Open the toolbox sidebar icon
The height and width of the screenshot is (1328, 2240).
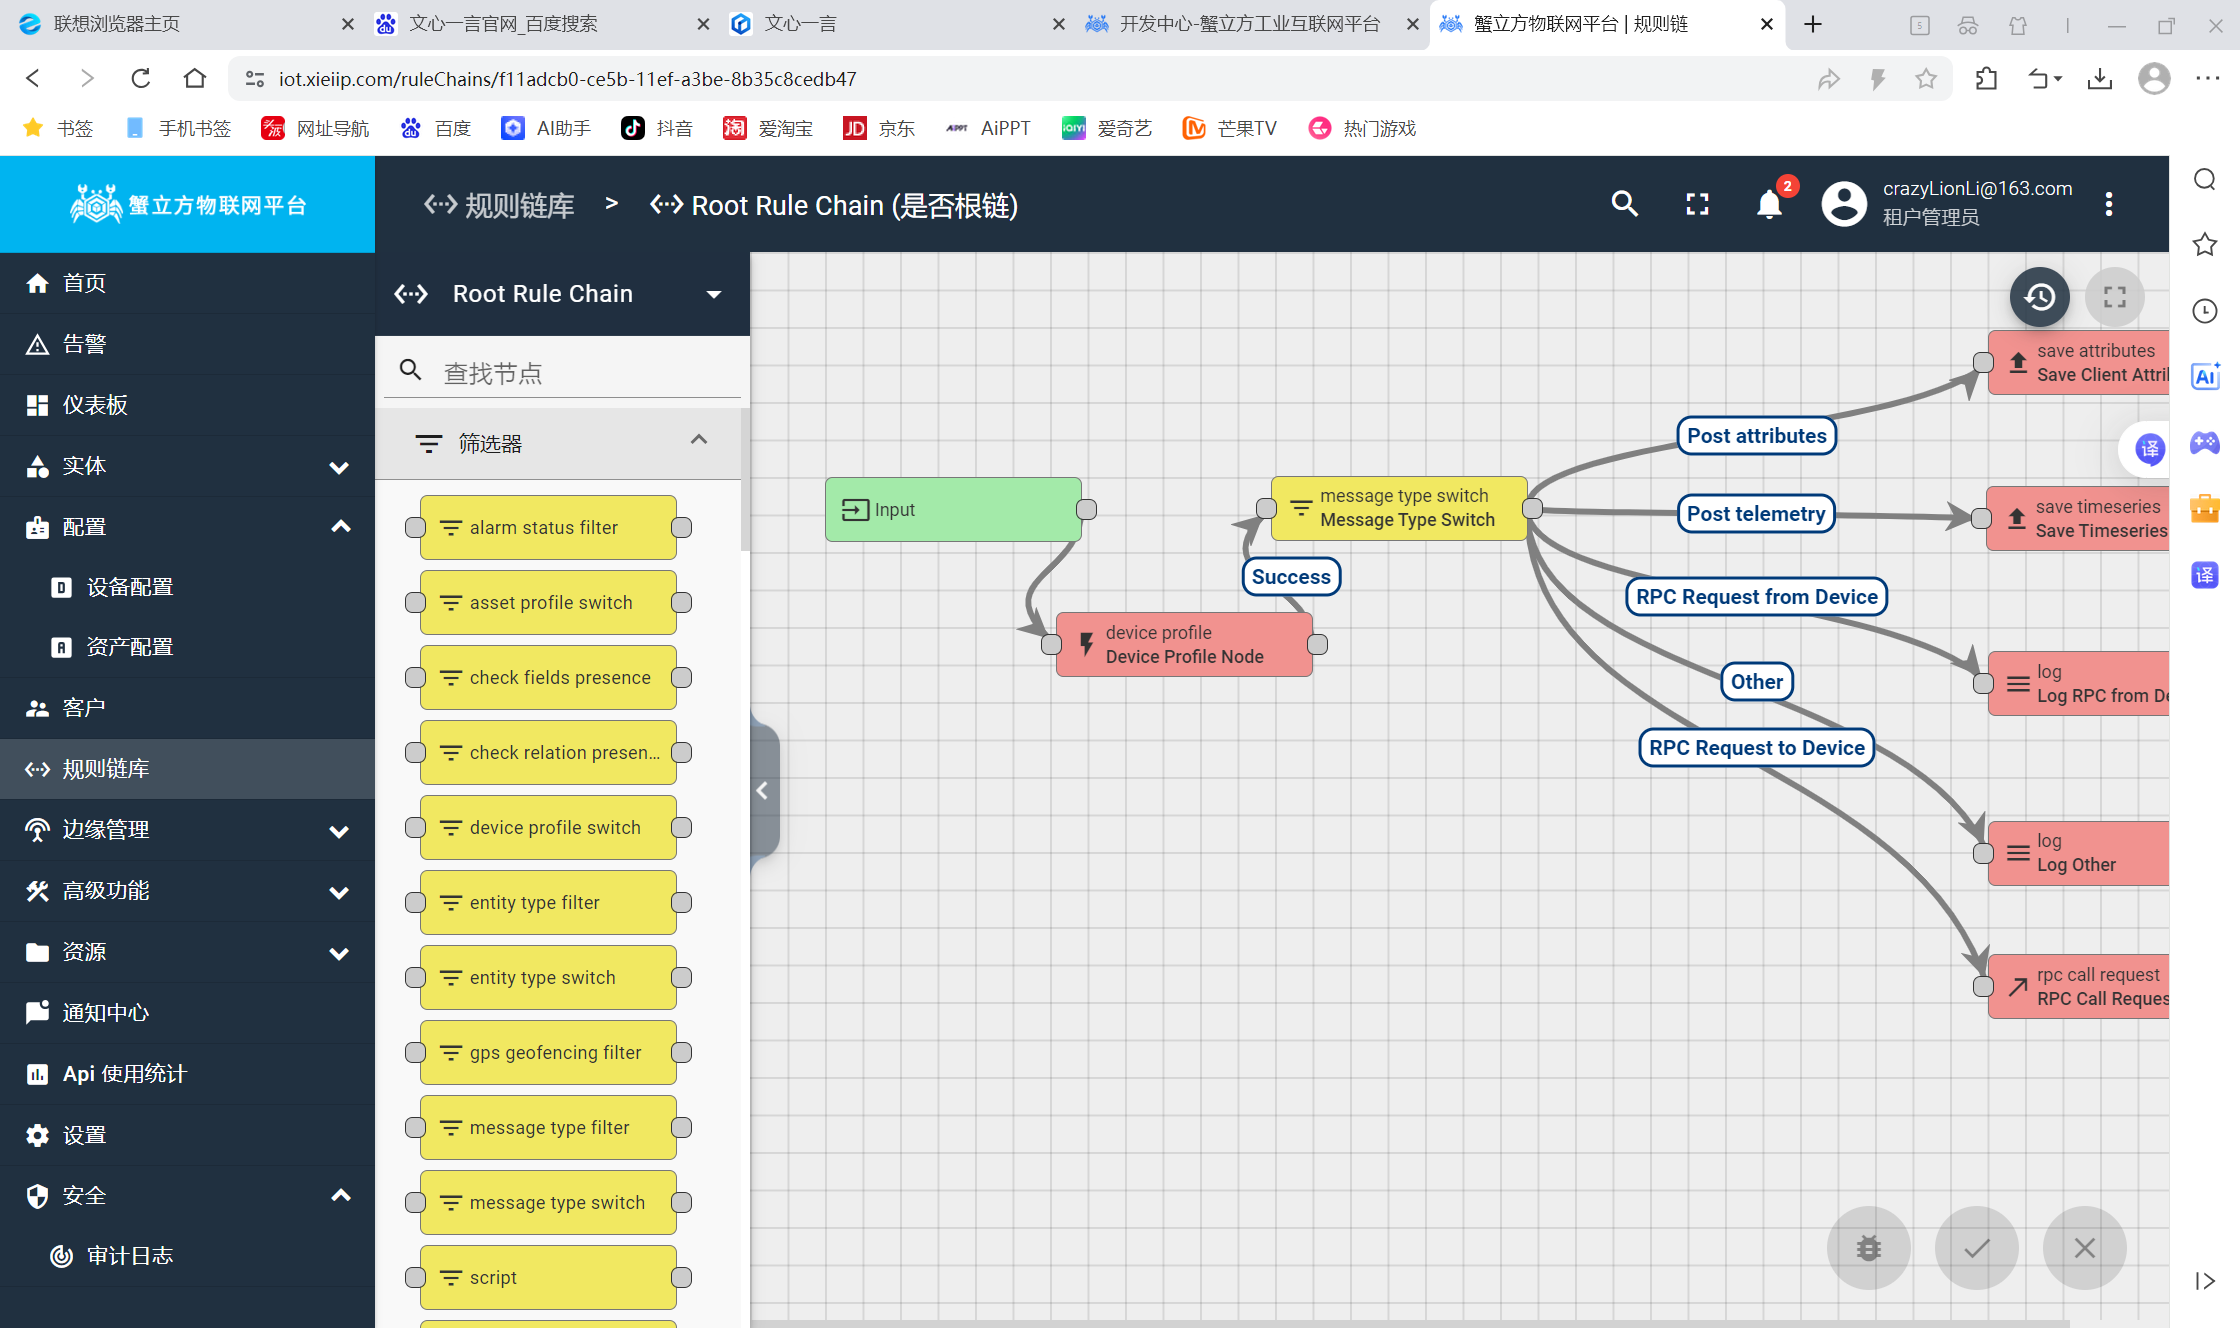2205,508
